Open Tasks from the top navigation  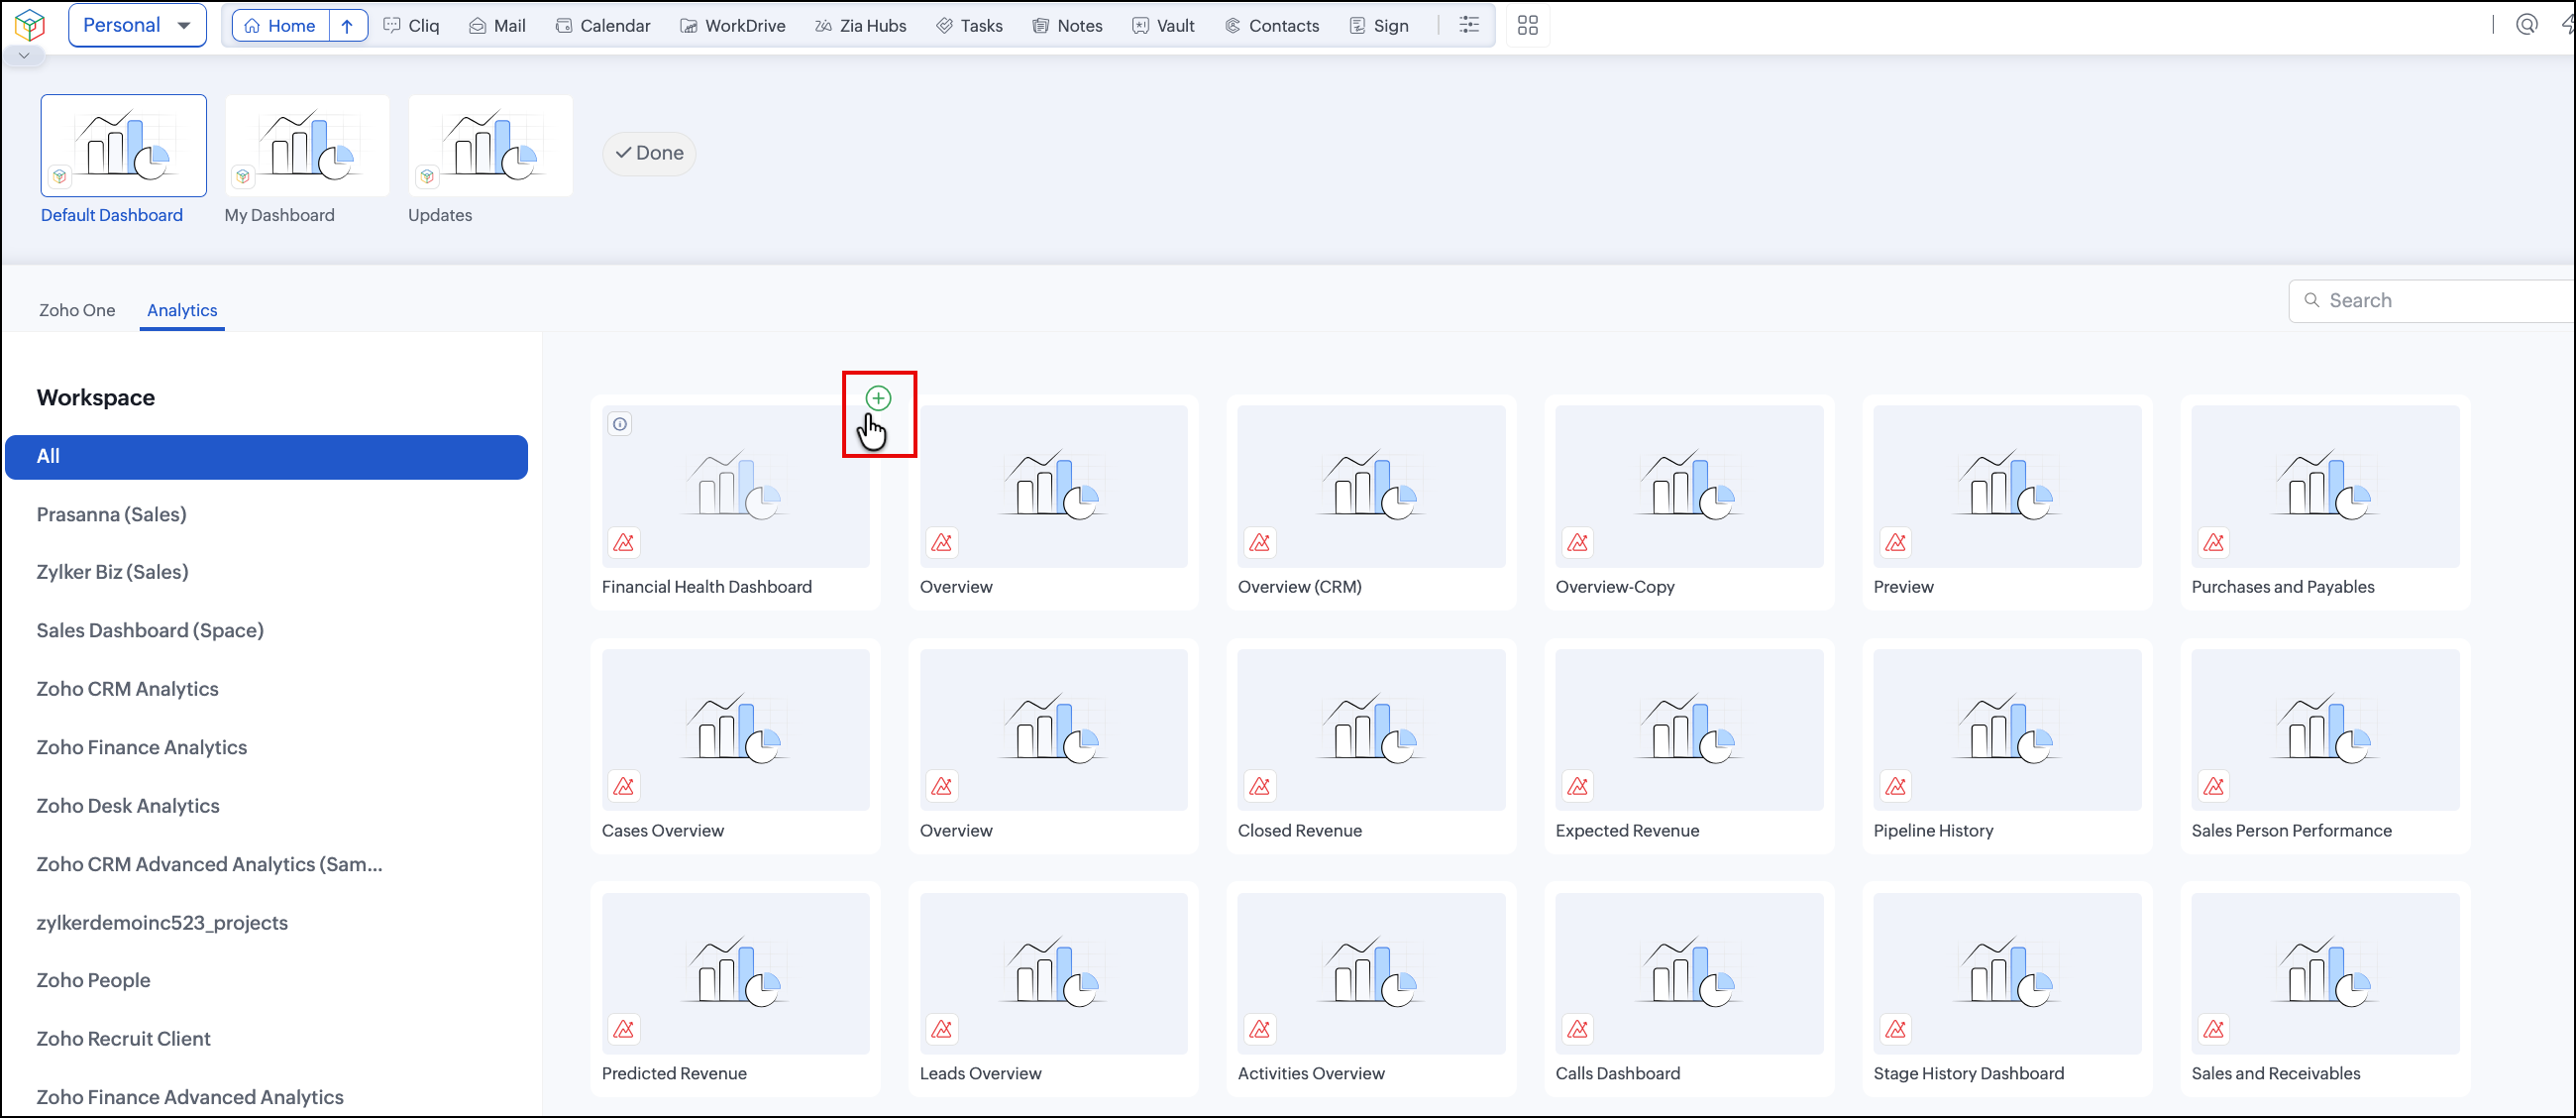pyautogui.click(x=970, y=26)
